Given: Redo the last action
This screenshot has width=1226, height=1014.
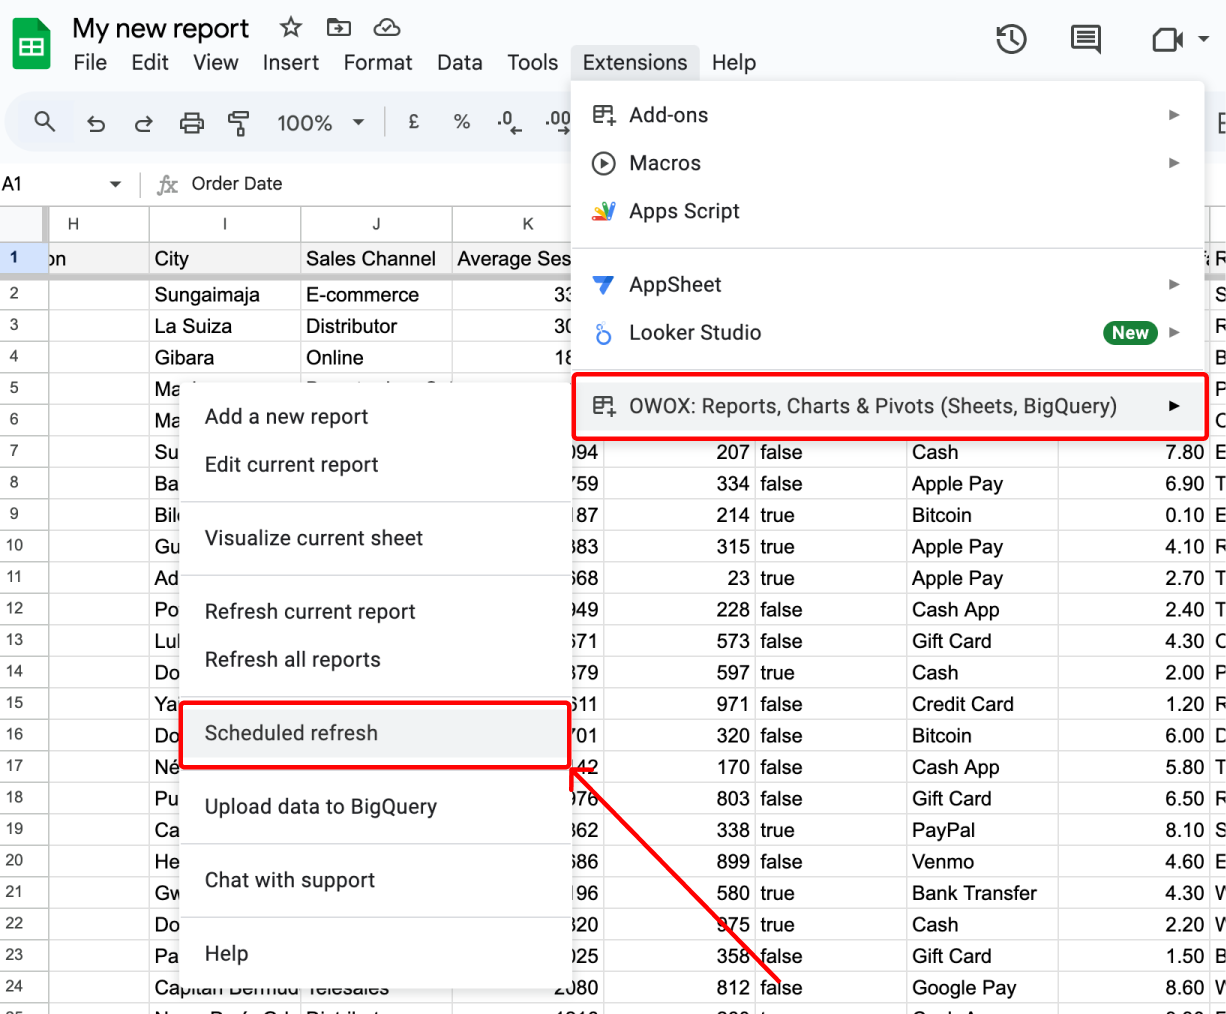Looking at the screenshot, I should pos(144,123).
